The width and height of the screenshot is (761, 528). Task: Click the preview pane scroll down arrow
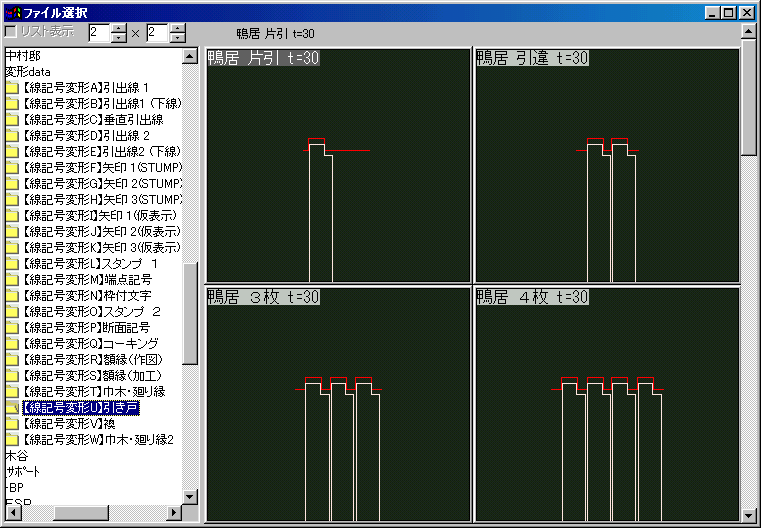749,514
